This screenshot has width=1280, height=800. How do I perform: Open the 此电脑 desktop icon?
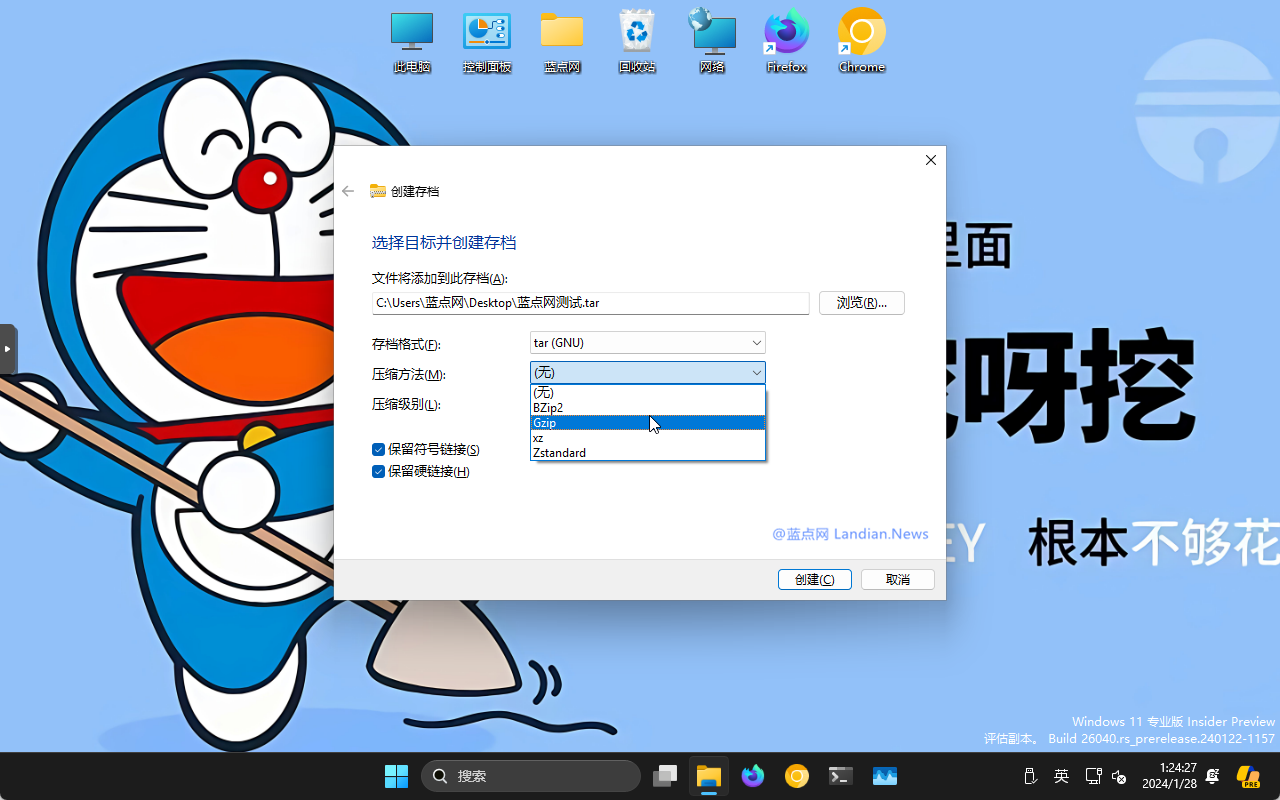pyautogui.click(x=412, y=42)
